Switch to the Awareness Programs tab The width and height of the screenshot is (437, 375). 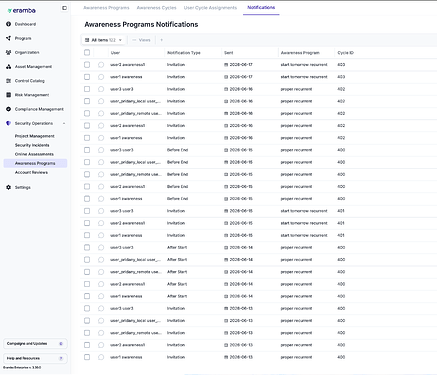106,8
